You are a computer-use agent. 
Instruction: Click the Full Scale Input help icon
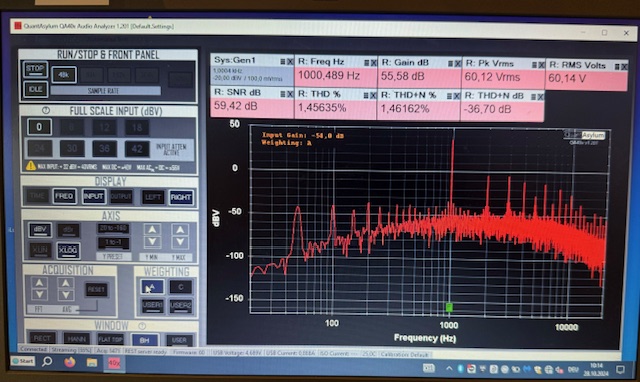tap(46, 111)
